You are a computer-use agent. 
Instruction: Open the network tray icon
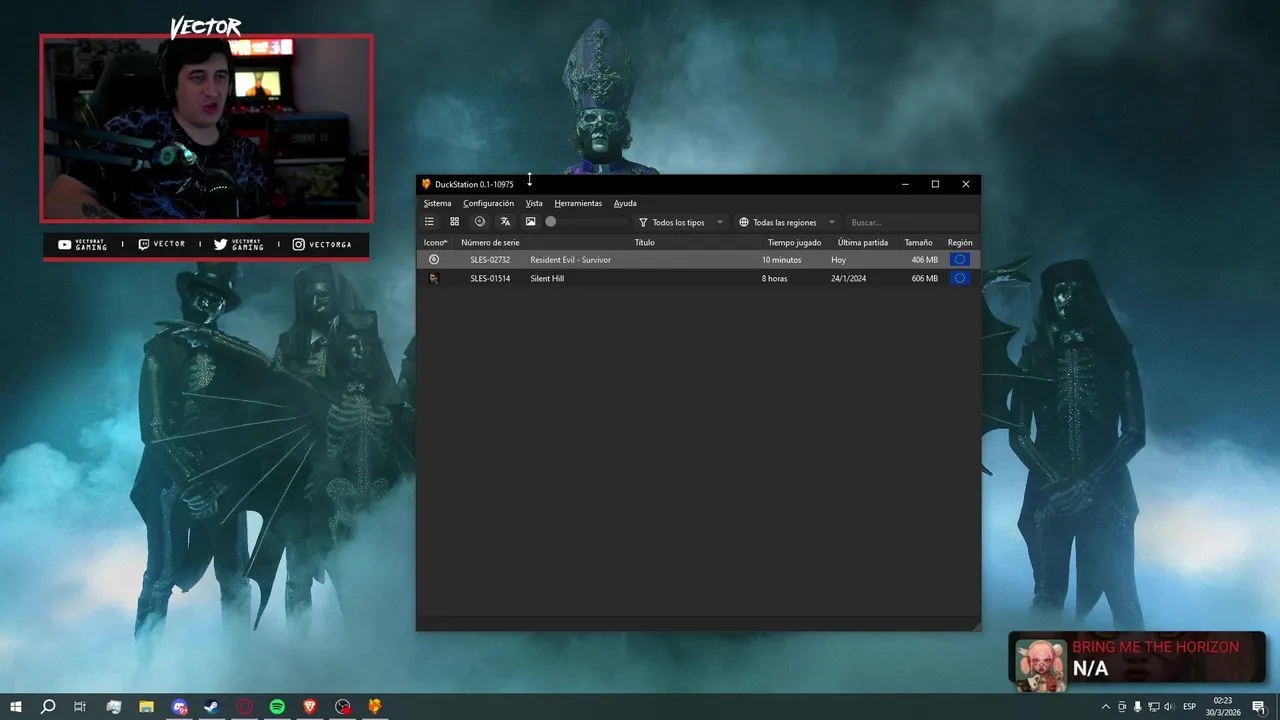(x=1153, y=707)
